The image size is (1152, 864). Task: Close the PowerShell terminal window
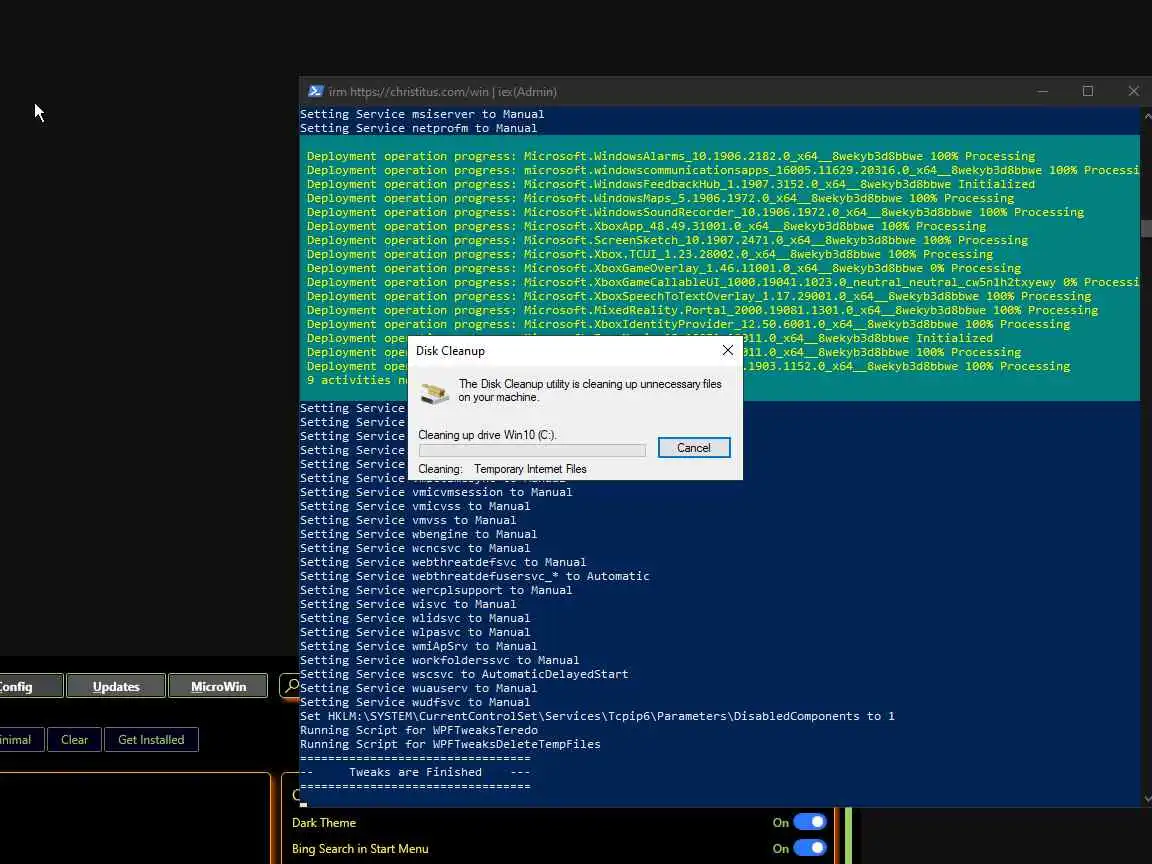pos(1133,91)
